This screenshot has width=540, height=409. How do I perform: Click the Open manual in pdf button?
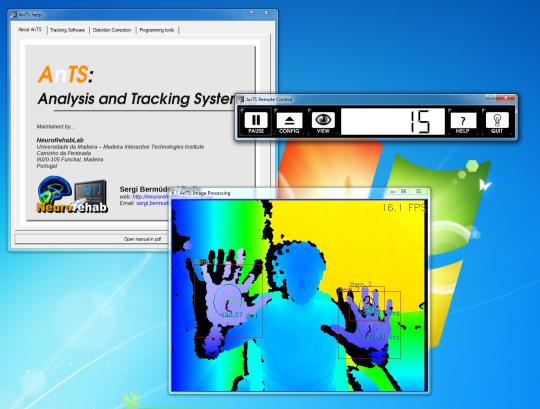click(x=92, y=239)
